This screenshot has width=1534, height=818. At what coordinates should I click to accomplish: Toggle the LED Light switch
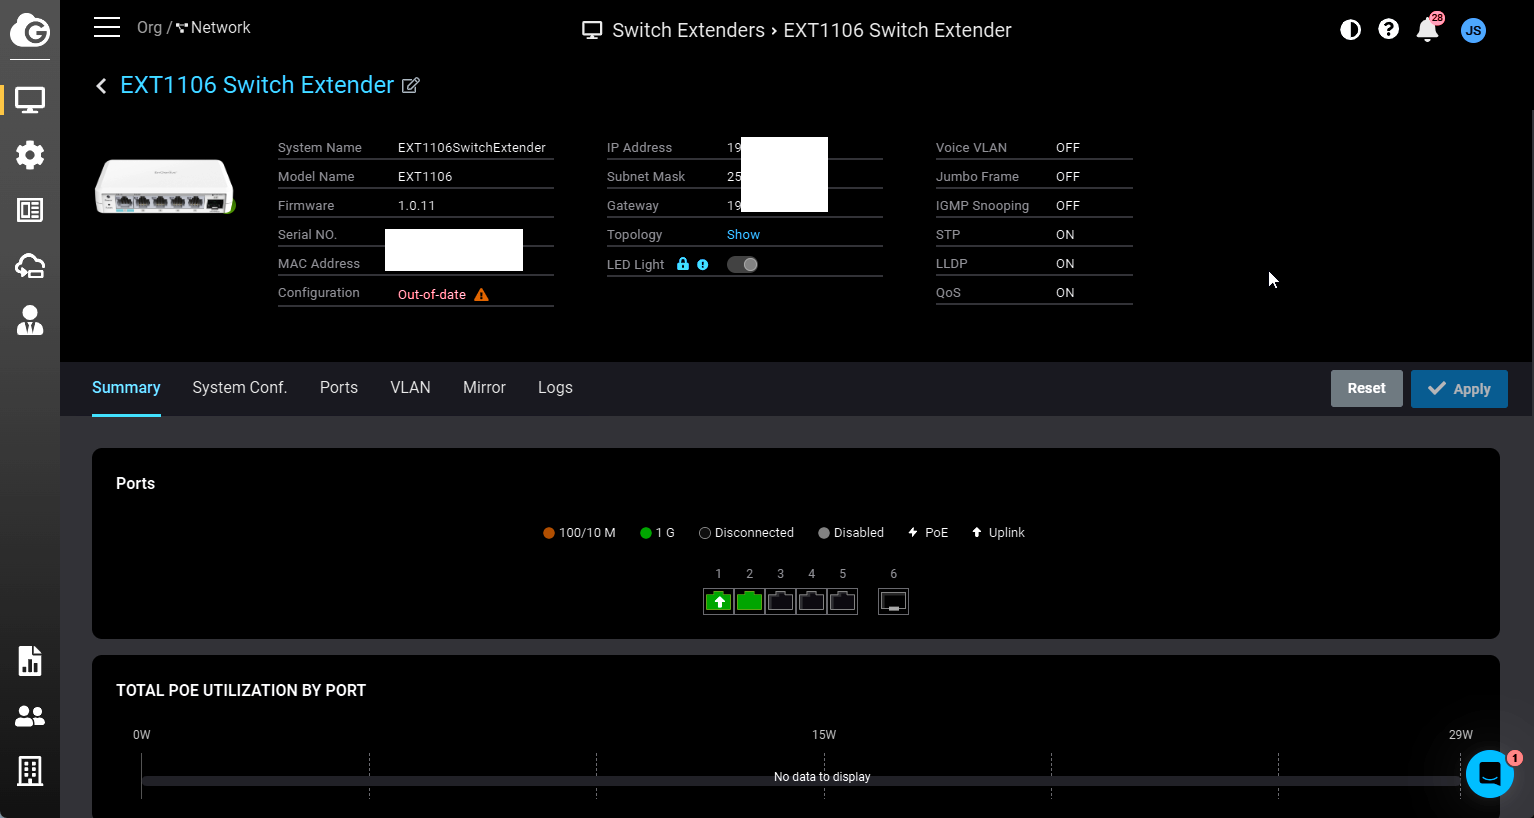tap(742, 265)
